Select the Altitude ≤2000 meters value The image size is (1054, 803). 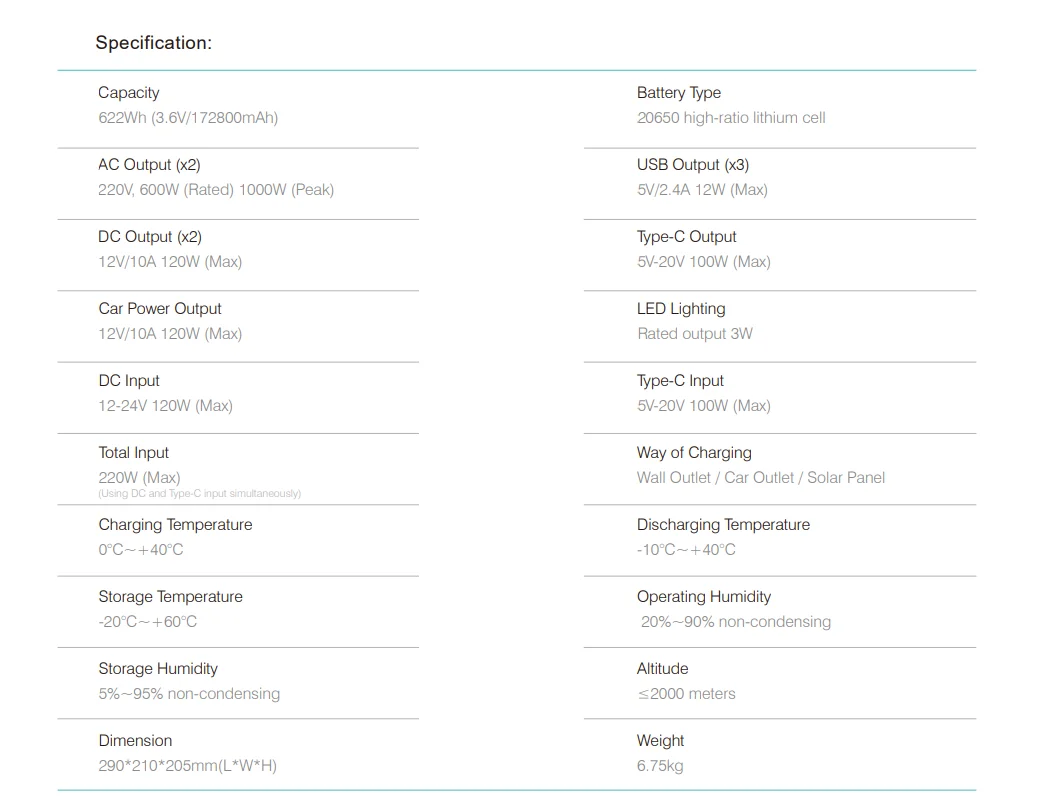coord(686,693)
